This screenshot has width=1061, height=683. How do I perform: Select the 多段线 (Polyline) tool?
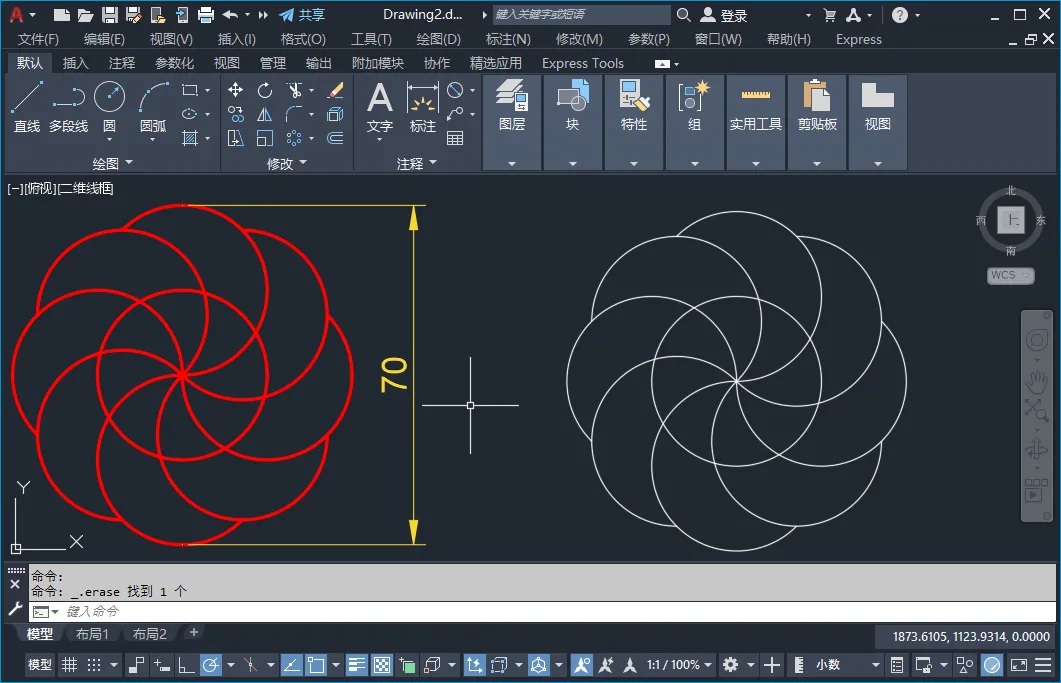pos(68,106)
